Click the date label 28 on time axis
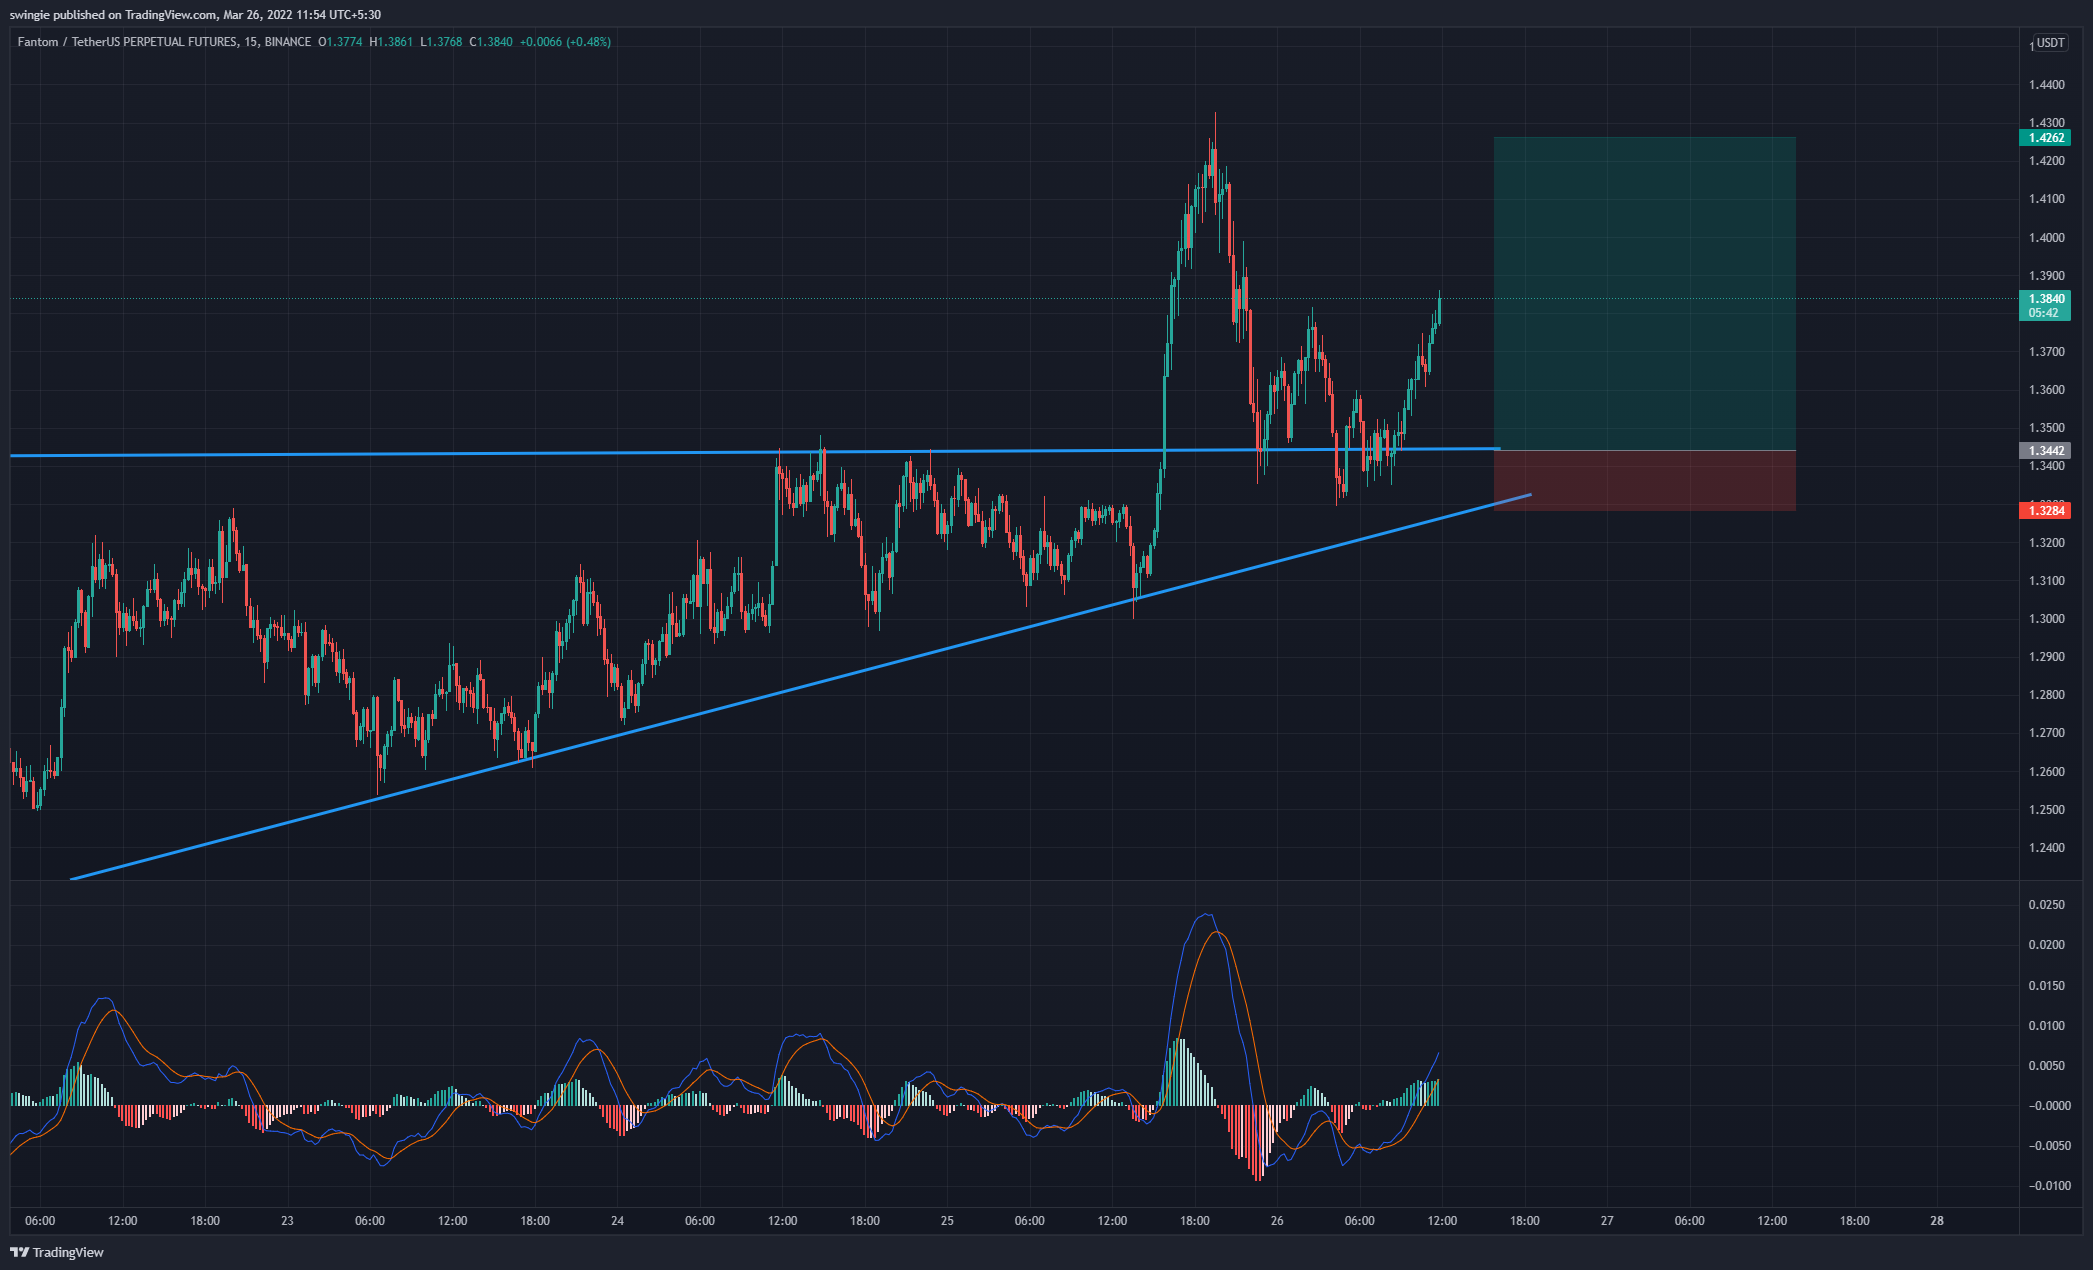 coord(1937,1221)
